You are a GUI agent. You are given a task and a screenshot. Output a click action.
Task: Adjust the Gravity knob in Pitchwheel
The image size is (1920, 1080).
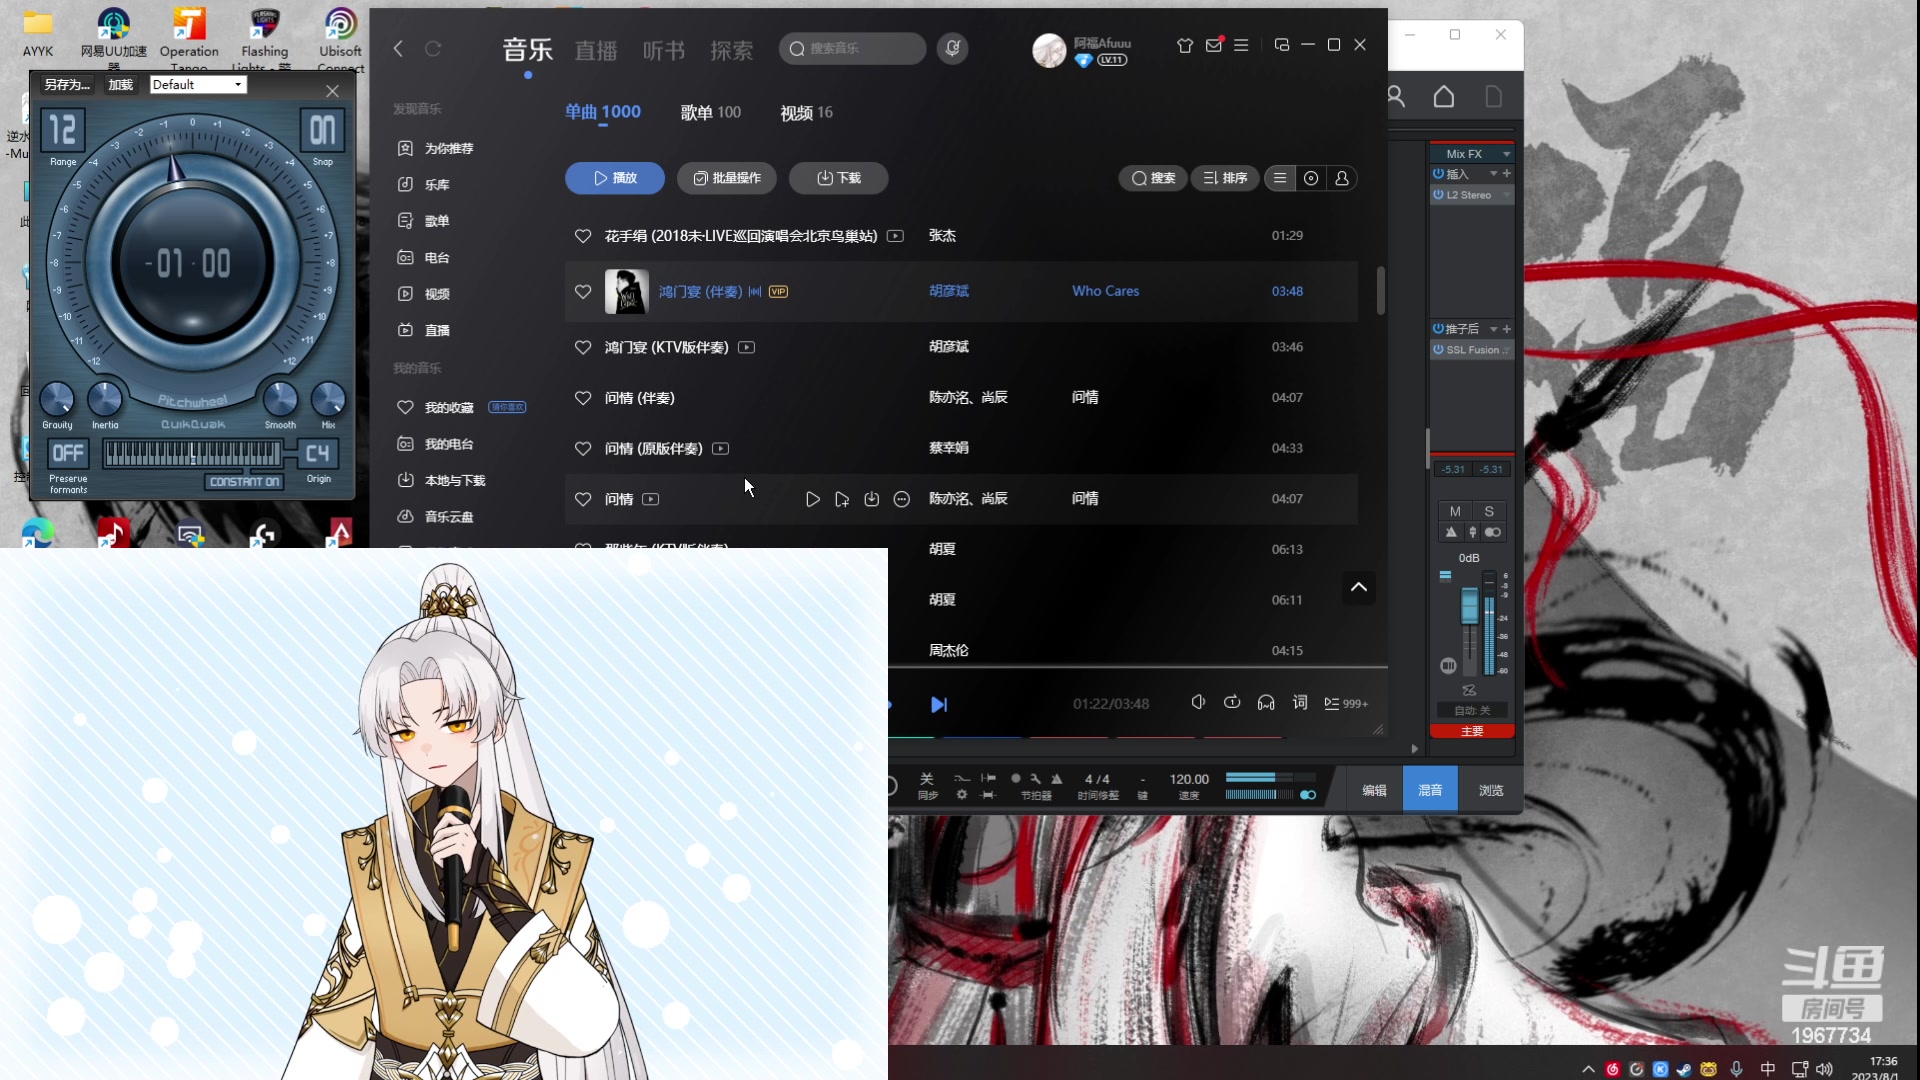[x=57, y=400]
